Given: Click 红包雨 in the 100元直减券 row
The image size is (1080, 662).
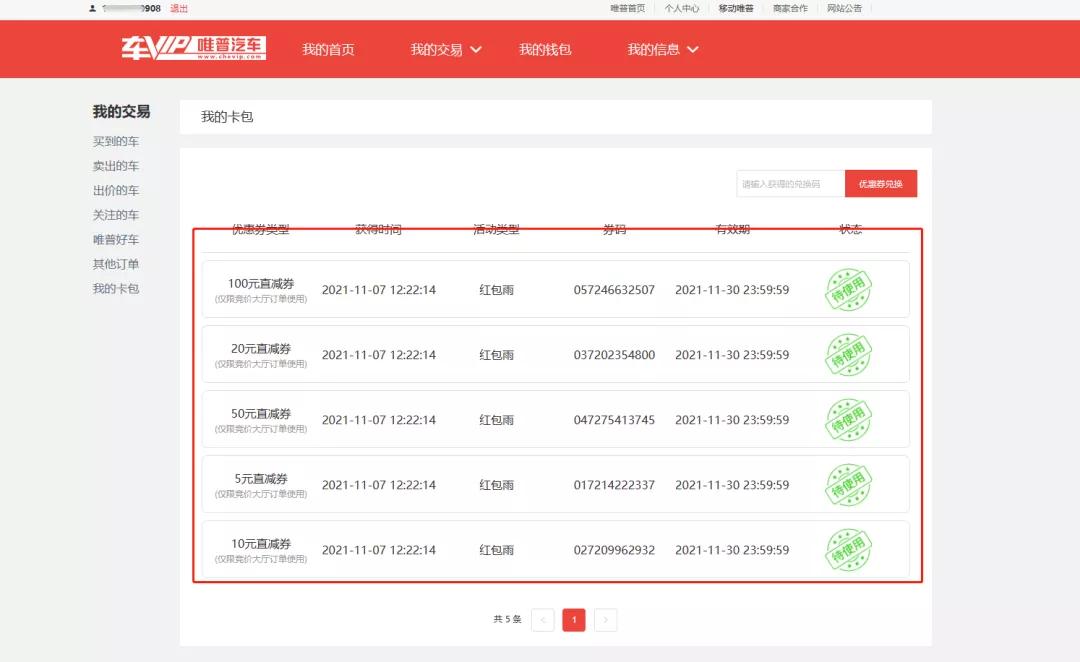Looking at the screenshot, I should click(497, 290).
